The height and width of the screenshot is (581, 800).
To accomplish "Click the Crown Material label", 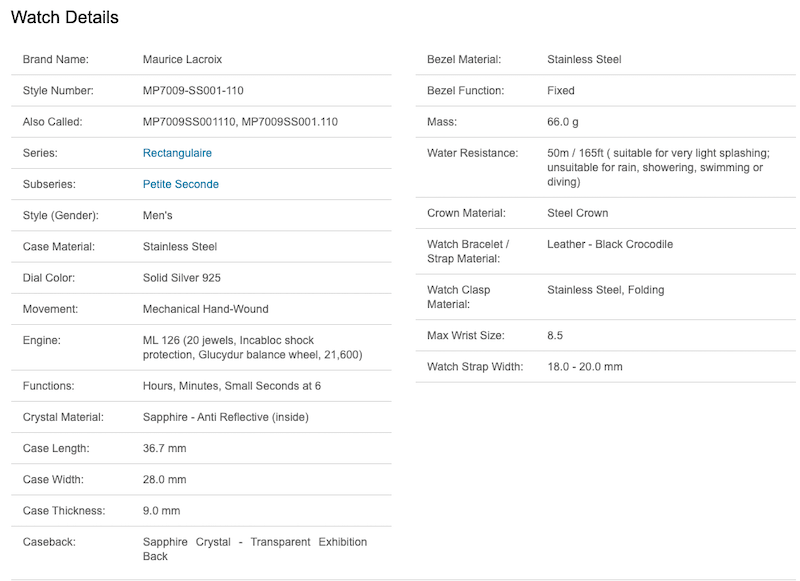I will tap(466, 213).
